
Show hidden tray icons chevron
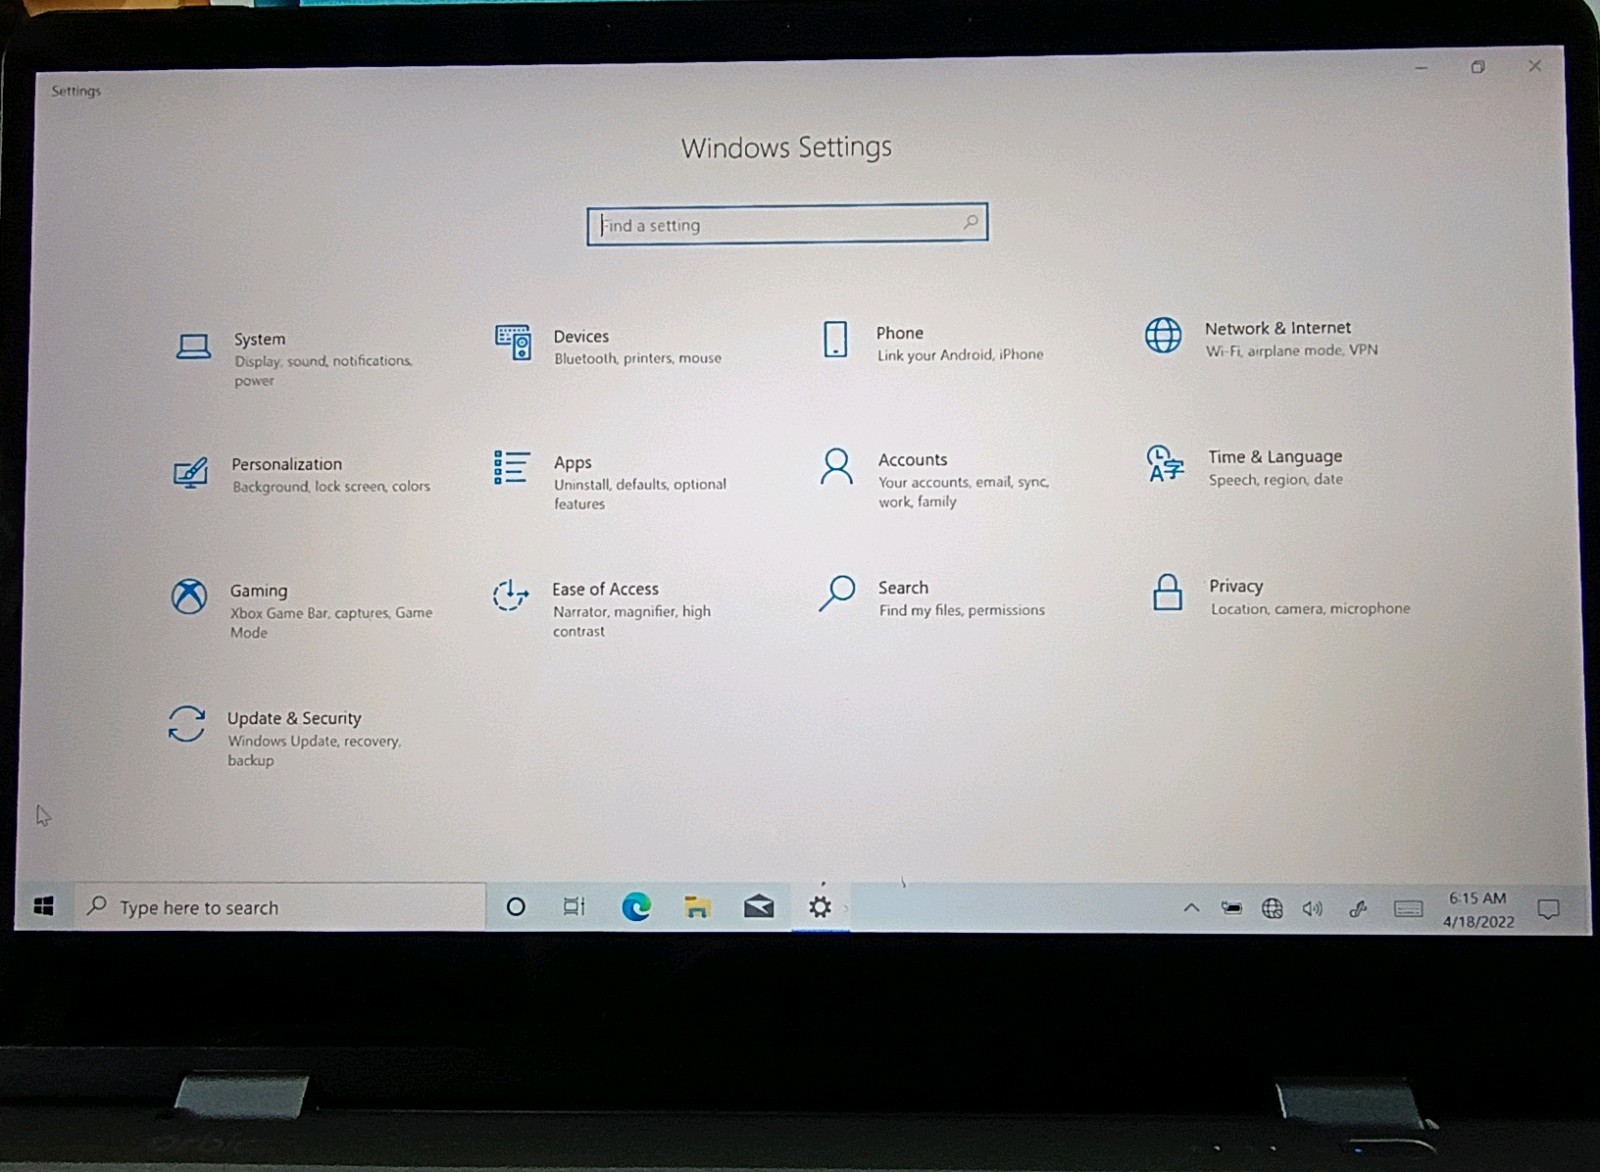tap(1191, 908)
